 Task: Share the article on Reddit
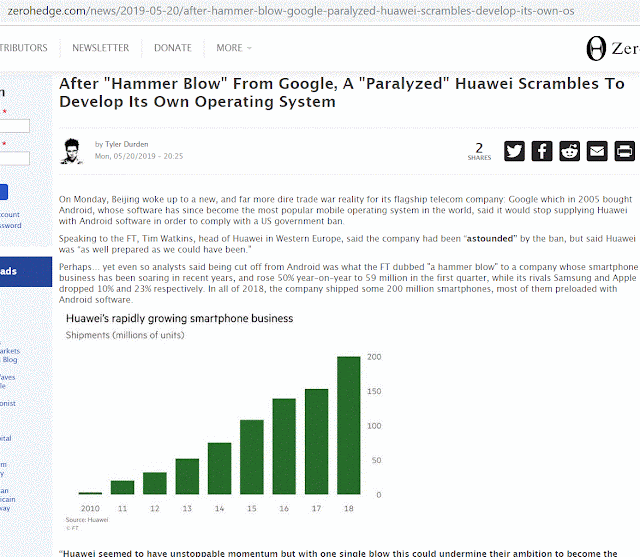pos(569,151)
